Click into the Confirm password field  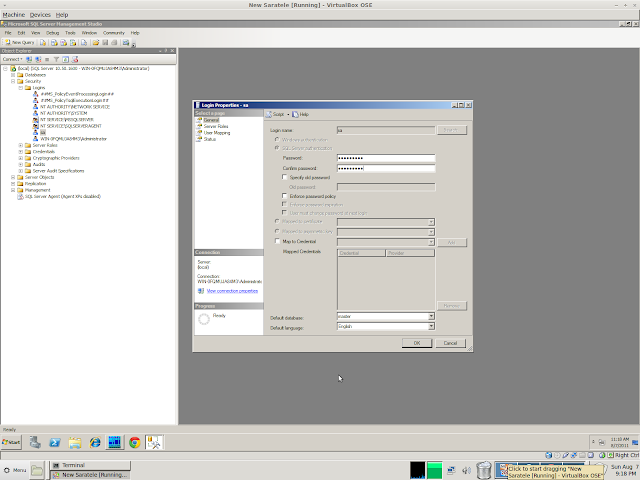pyautogui.click(x=386, y=168)
